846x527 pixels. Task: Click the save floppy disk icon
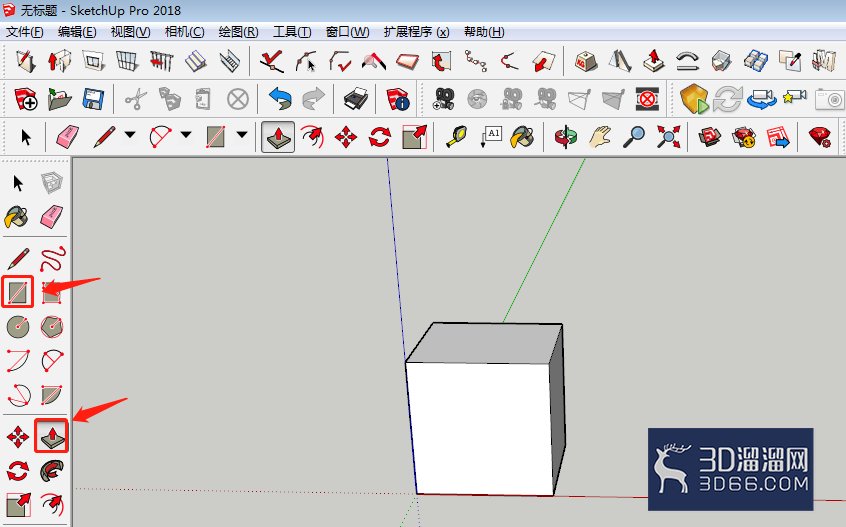(93, 99)
